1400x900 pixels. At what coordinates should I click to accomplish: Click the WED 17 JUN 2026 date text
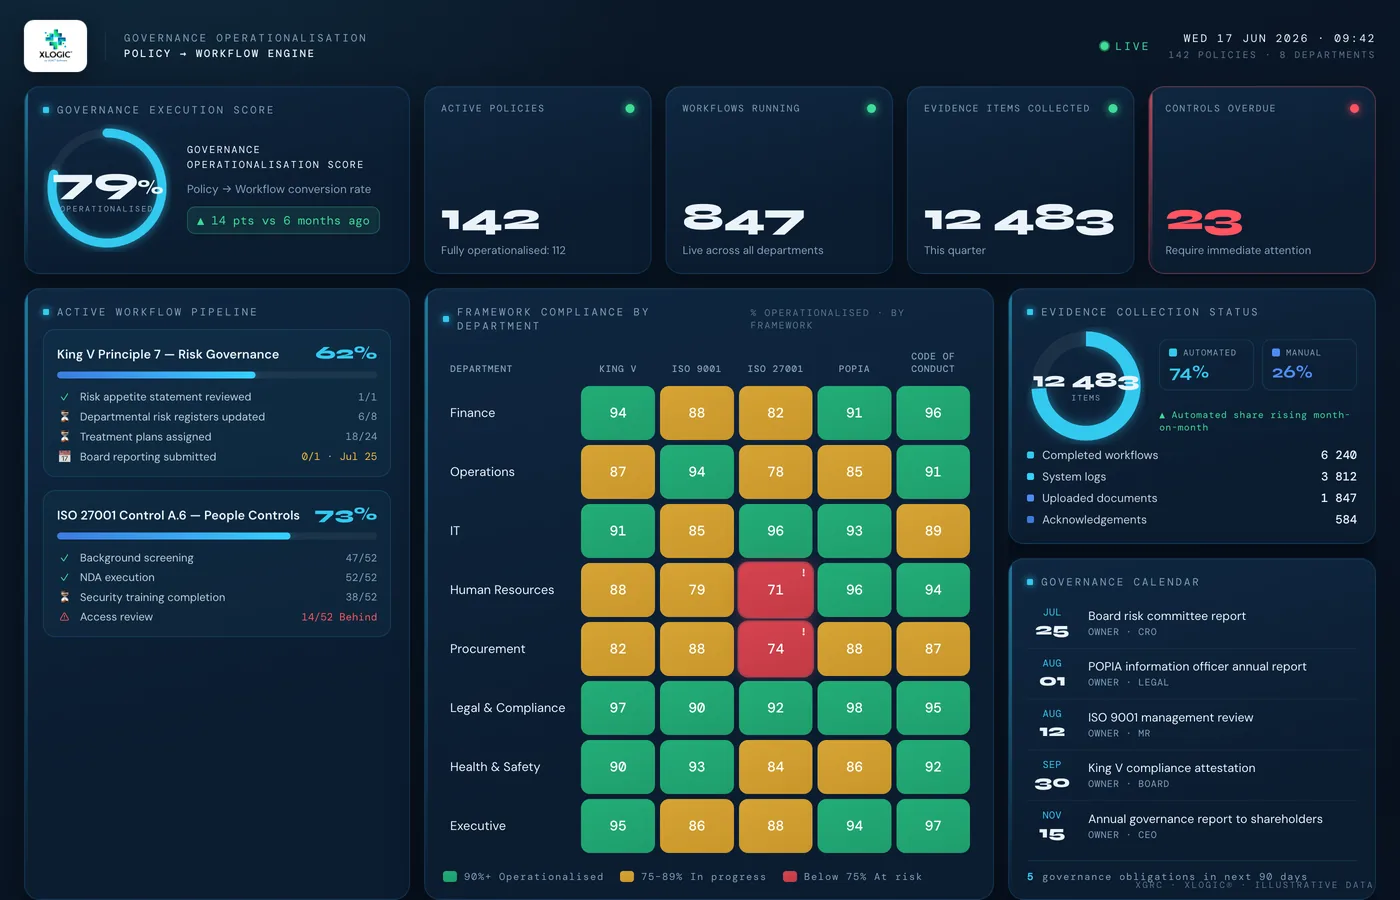[1246, 38]
